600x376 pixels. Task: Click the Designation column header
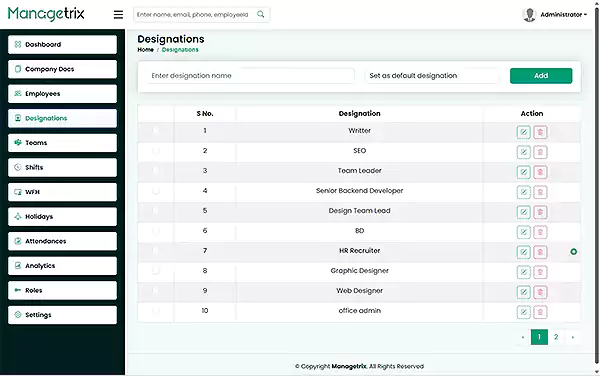pyautogui.click(x=359, y=114)
